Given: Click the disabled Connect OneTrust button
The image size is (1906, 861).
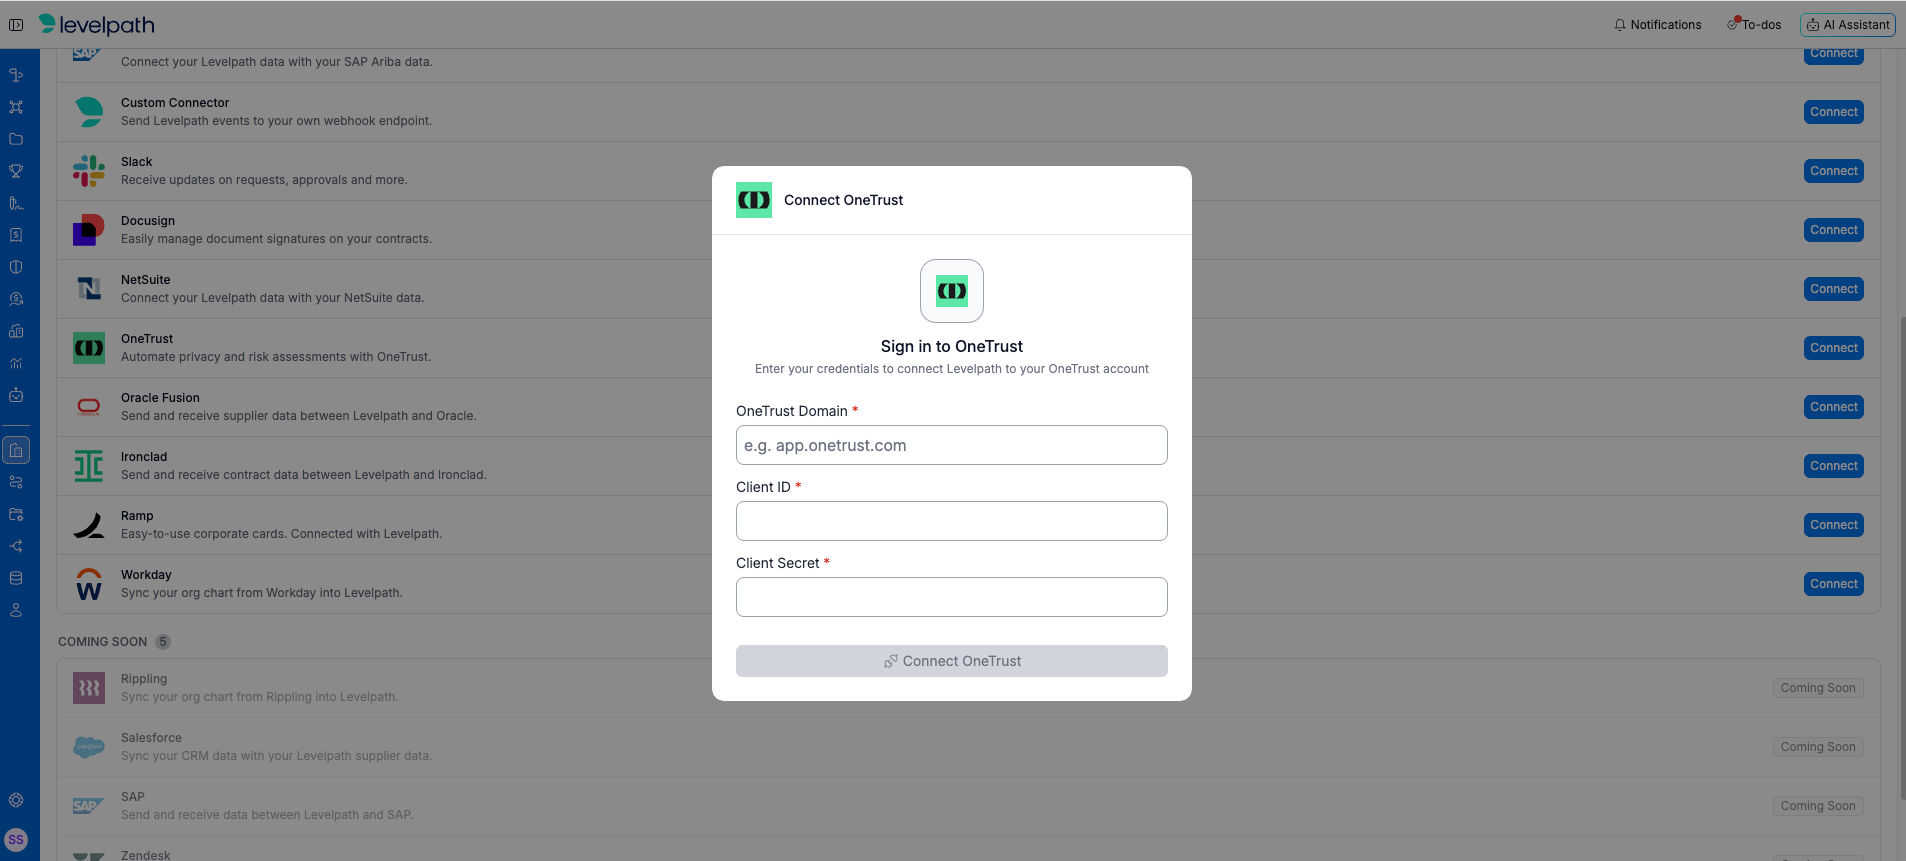Looking at the screenshot, I should (x=952, y=661).
